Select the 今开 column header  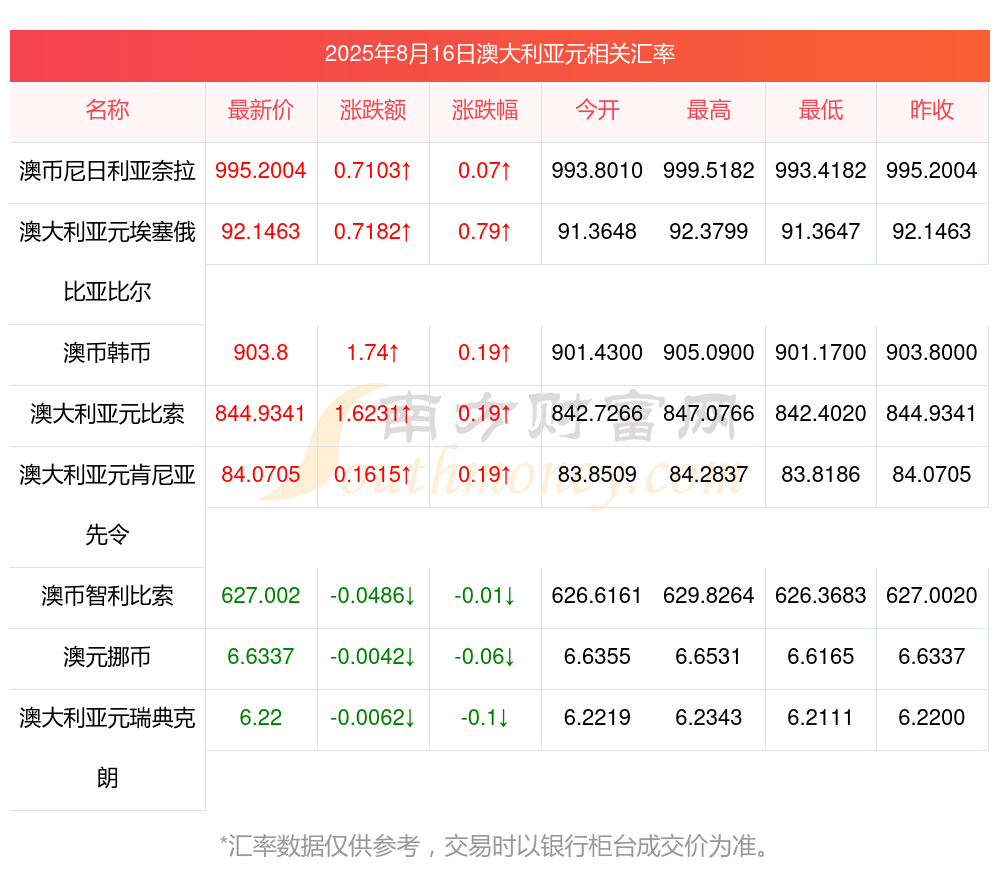pyautogui.click(x=597, y=110)
